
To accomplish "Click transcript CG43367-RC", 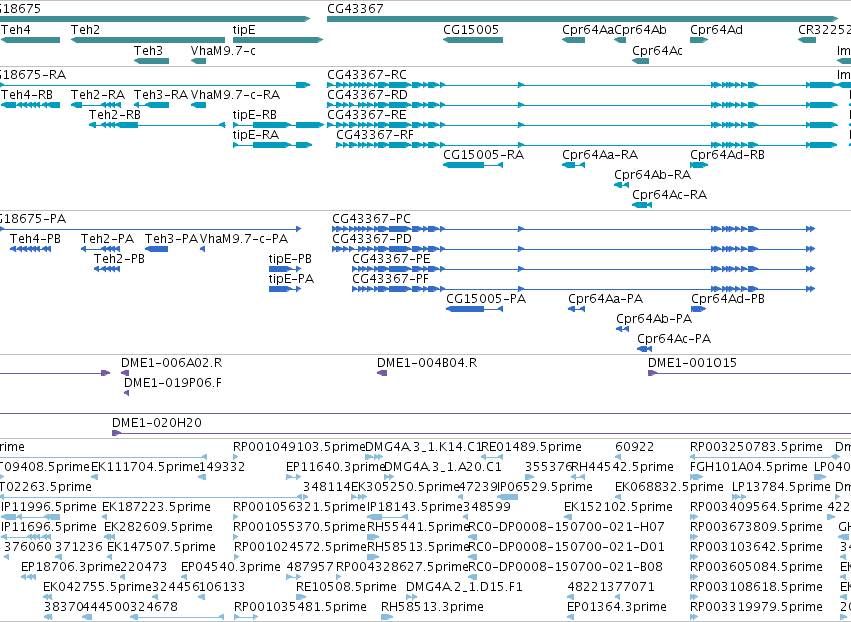I will 583,85.
